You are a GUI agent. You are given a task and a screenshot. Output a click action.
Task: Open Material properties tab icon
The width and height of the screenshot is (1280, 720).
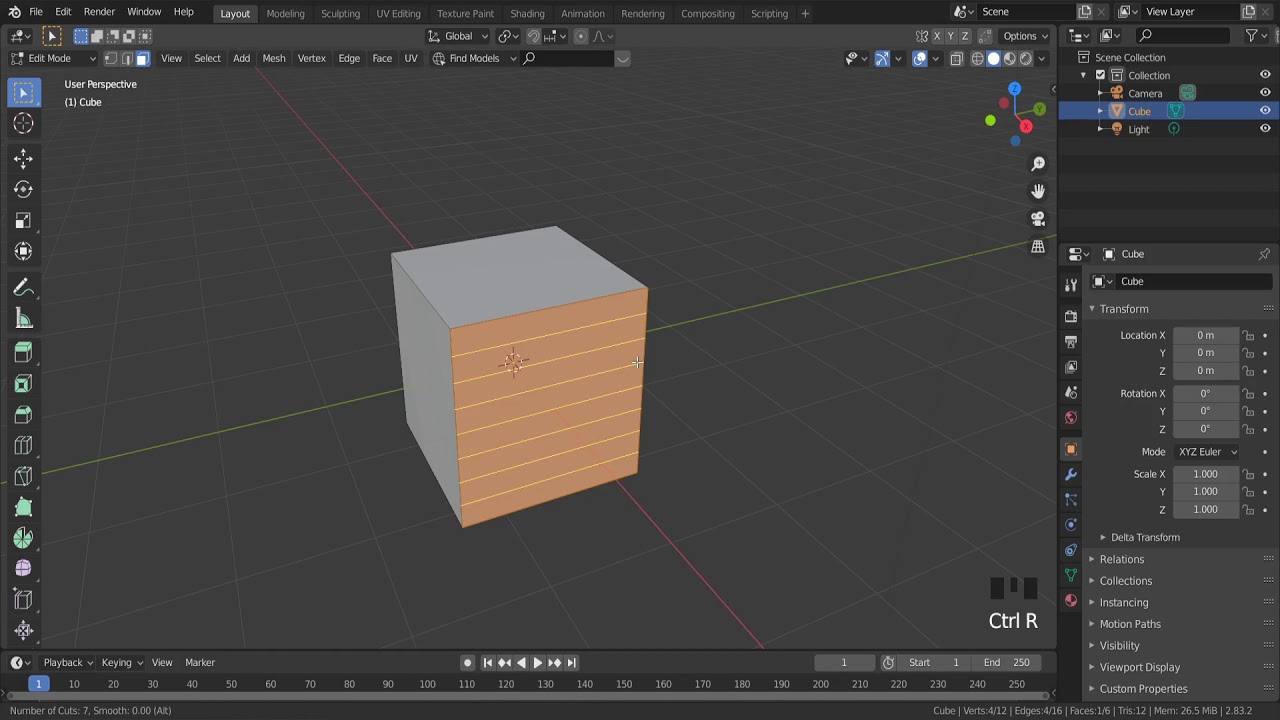[x=1071, y=600]
